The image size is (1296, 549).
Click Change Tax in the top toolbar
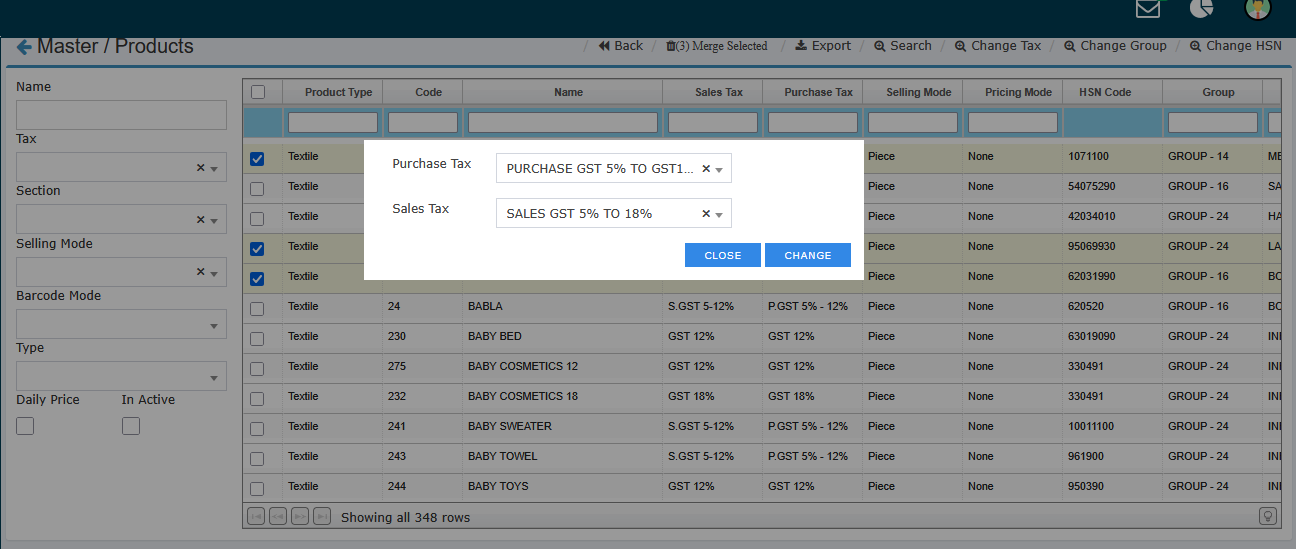(998, 46)
